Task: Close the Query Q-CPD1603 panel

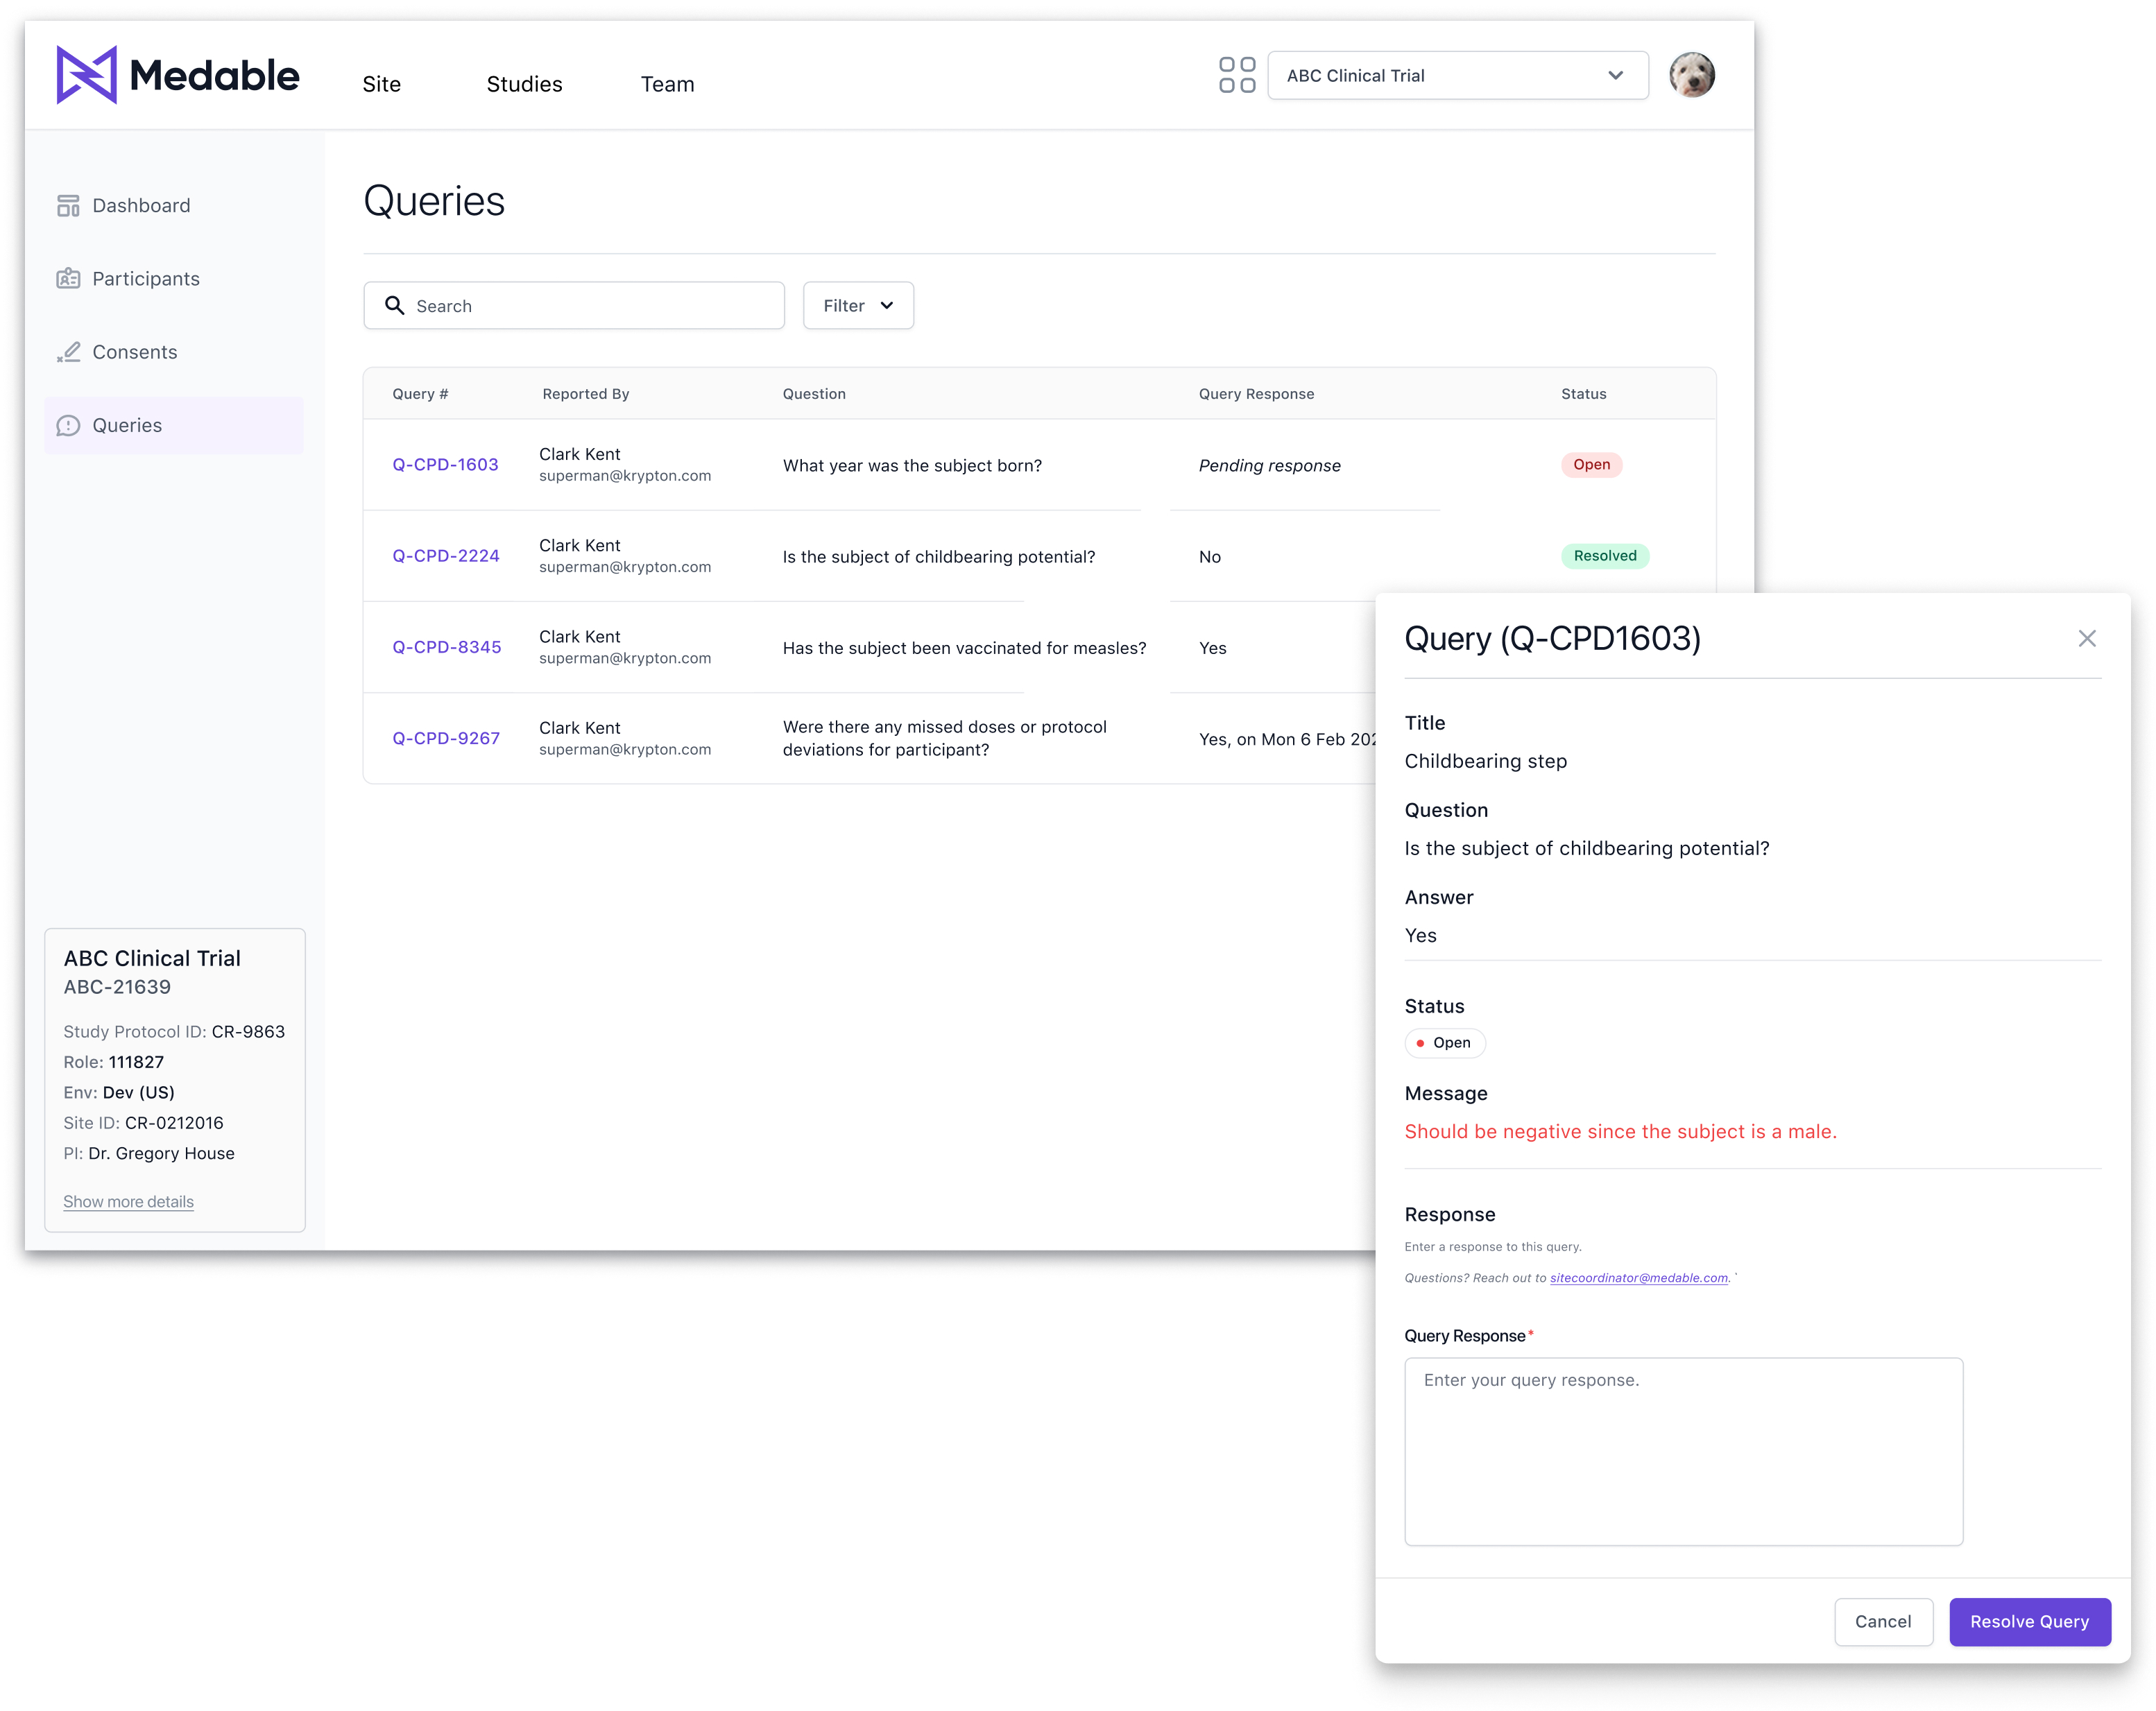Action: (x=2086, y=639)
